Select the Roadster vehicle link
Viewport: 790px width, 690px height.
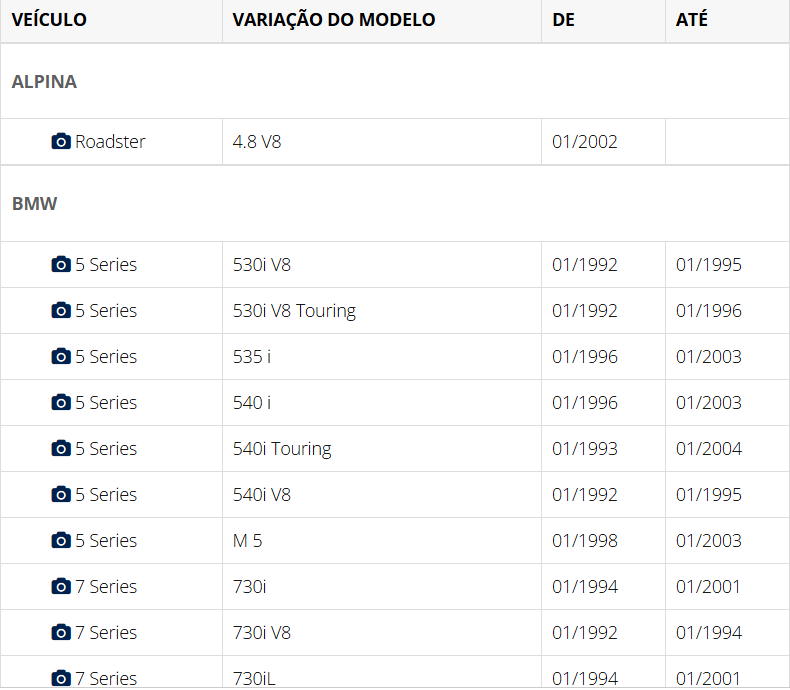coord(110,142)
